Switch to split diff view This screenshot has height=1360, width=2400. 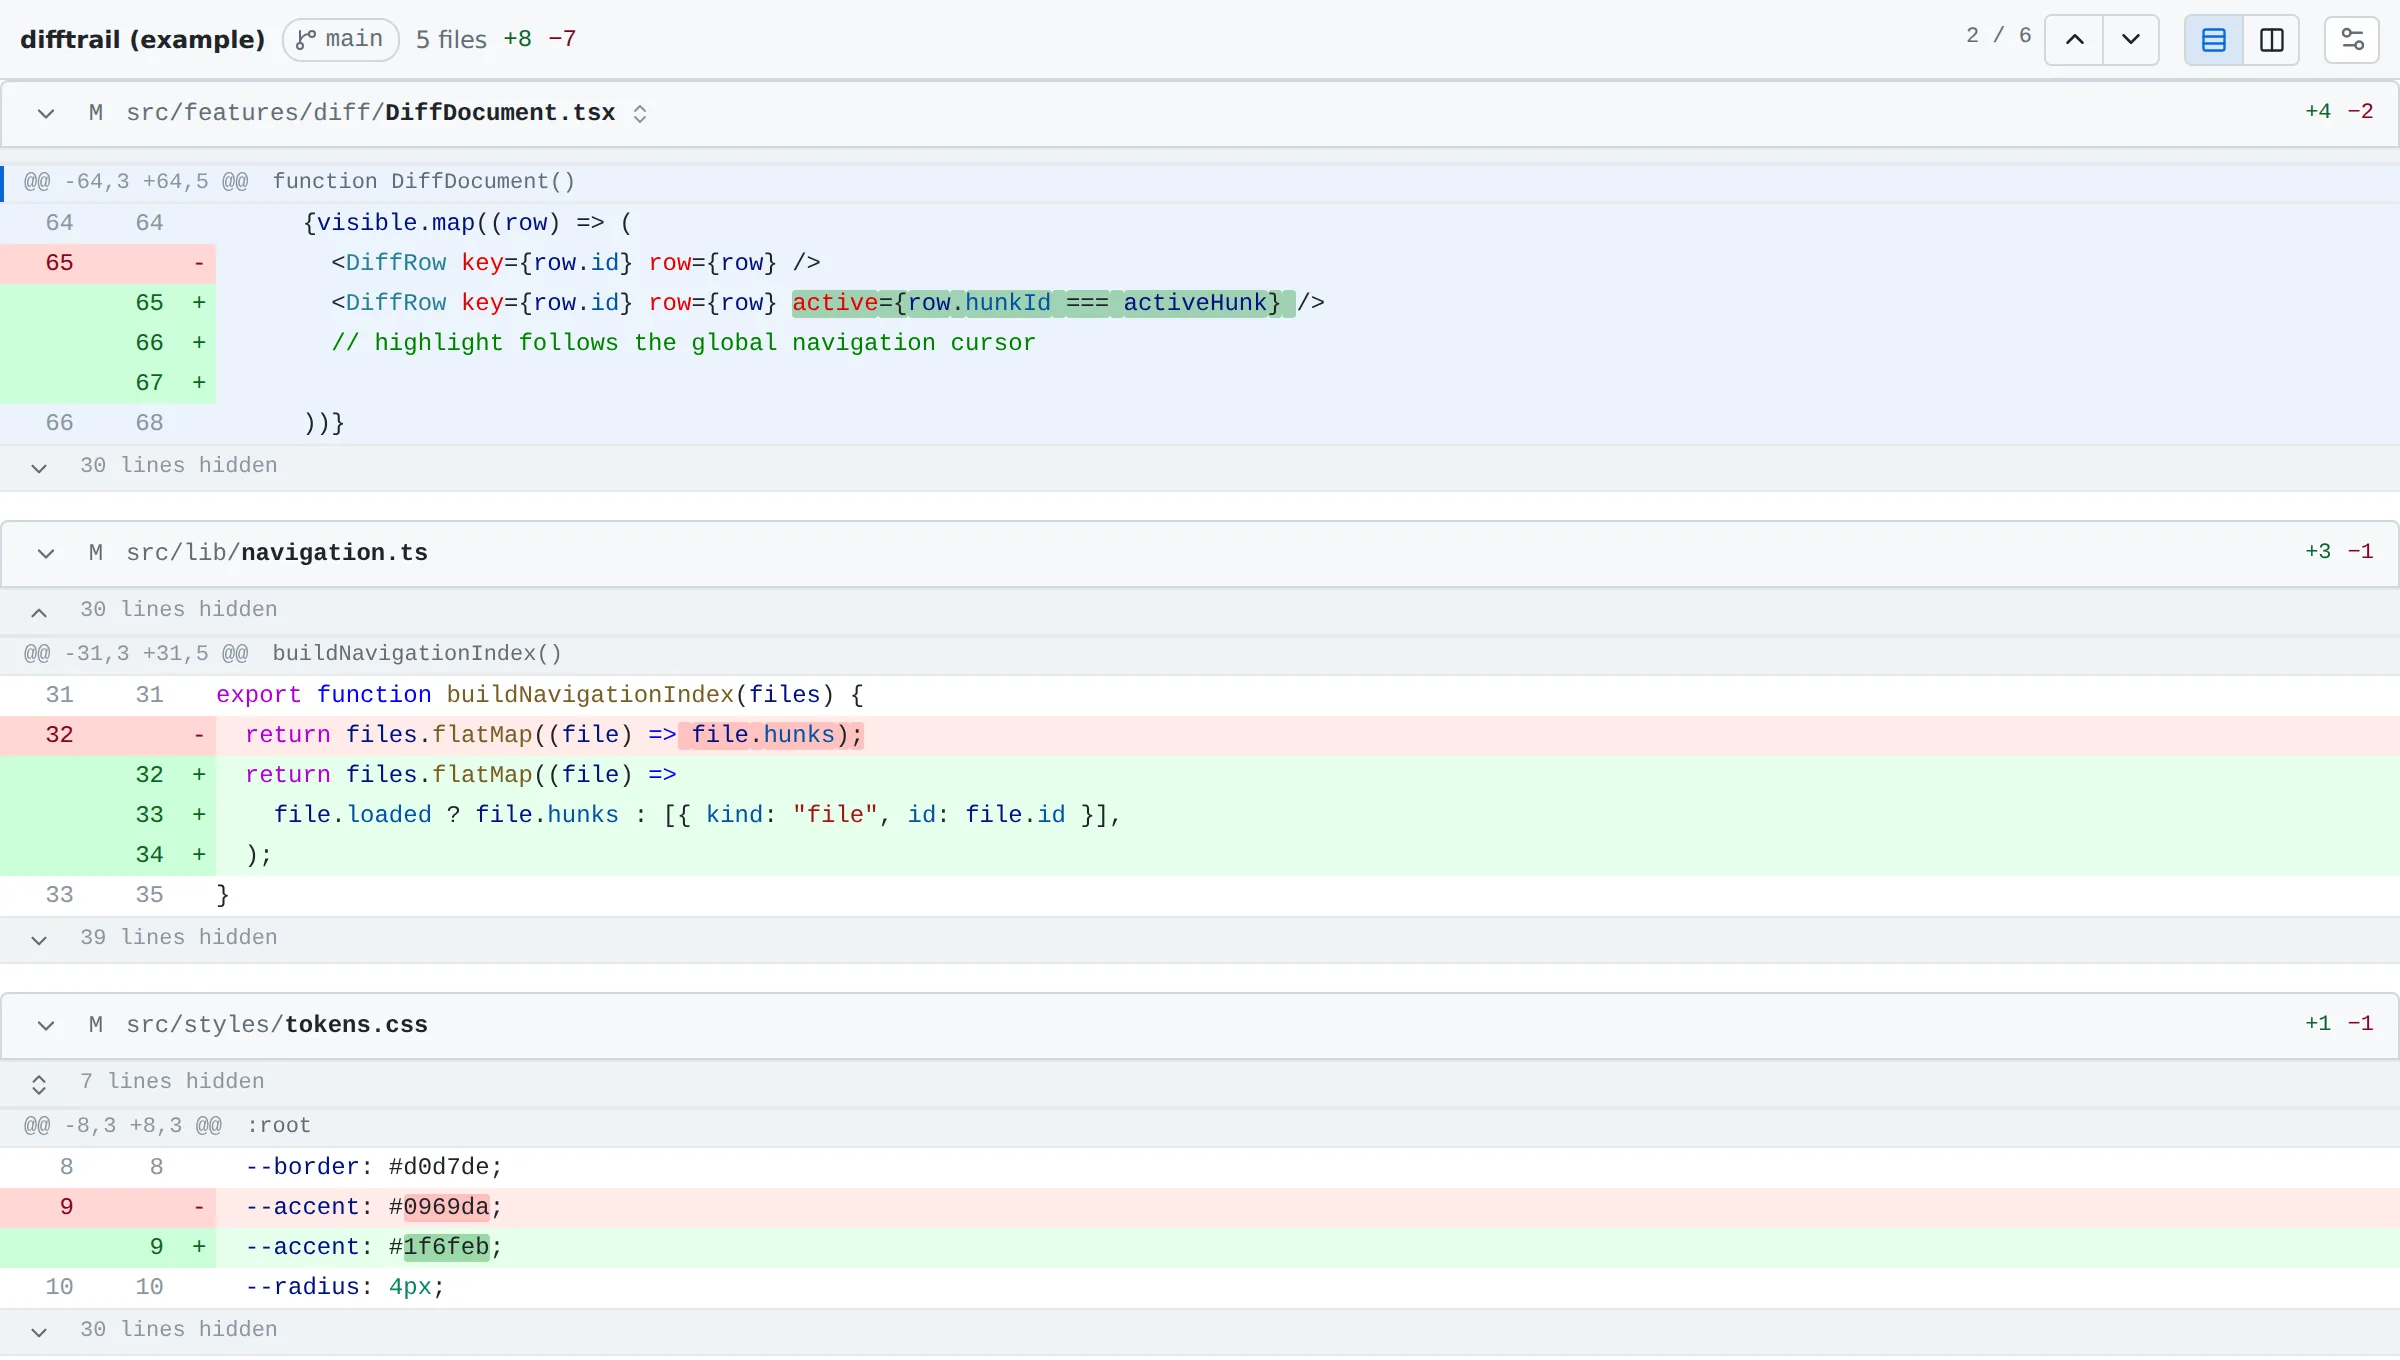[2271, 40]
